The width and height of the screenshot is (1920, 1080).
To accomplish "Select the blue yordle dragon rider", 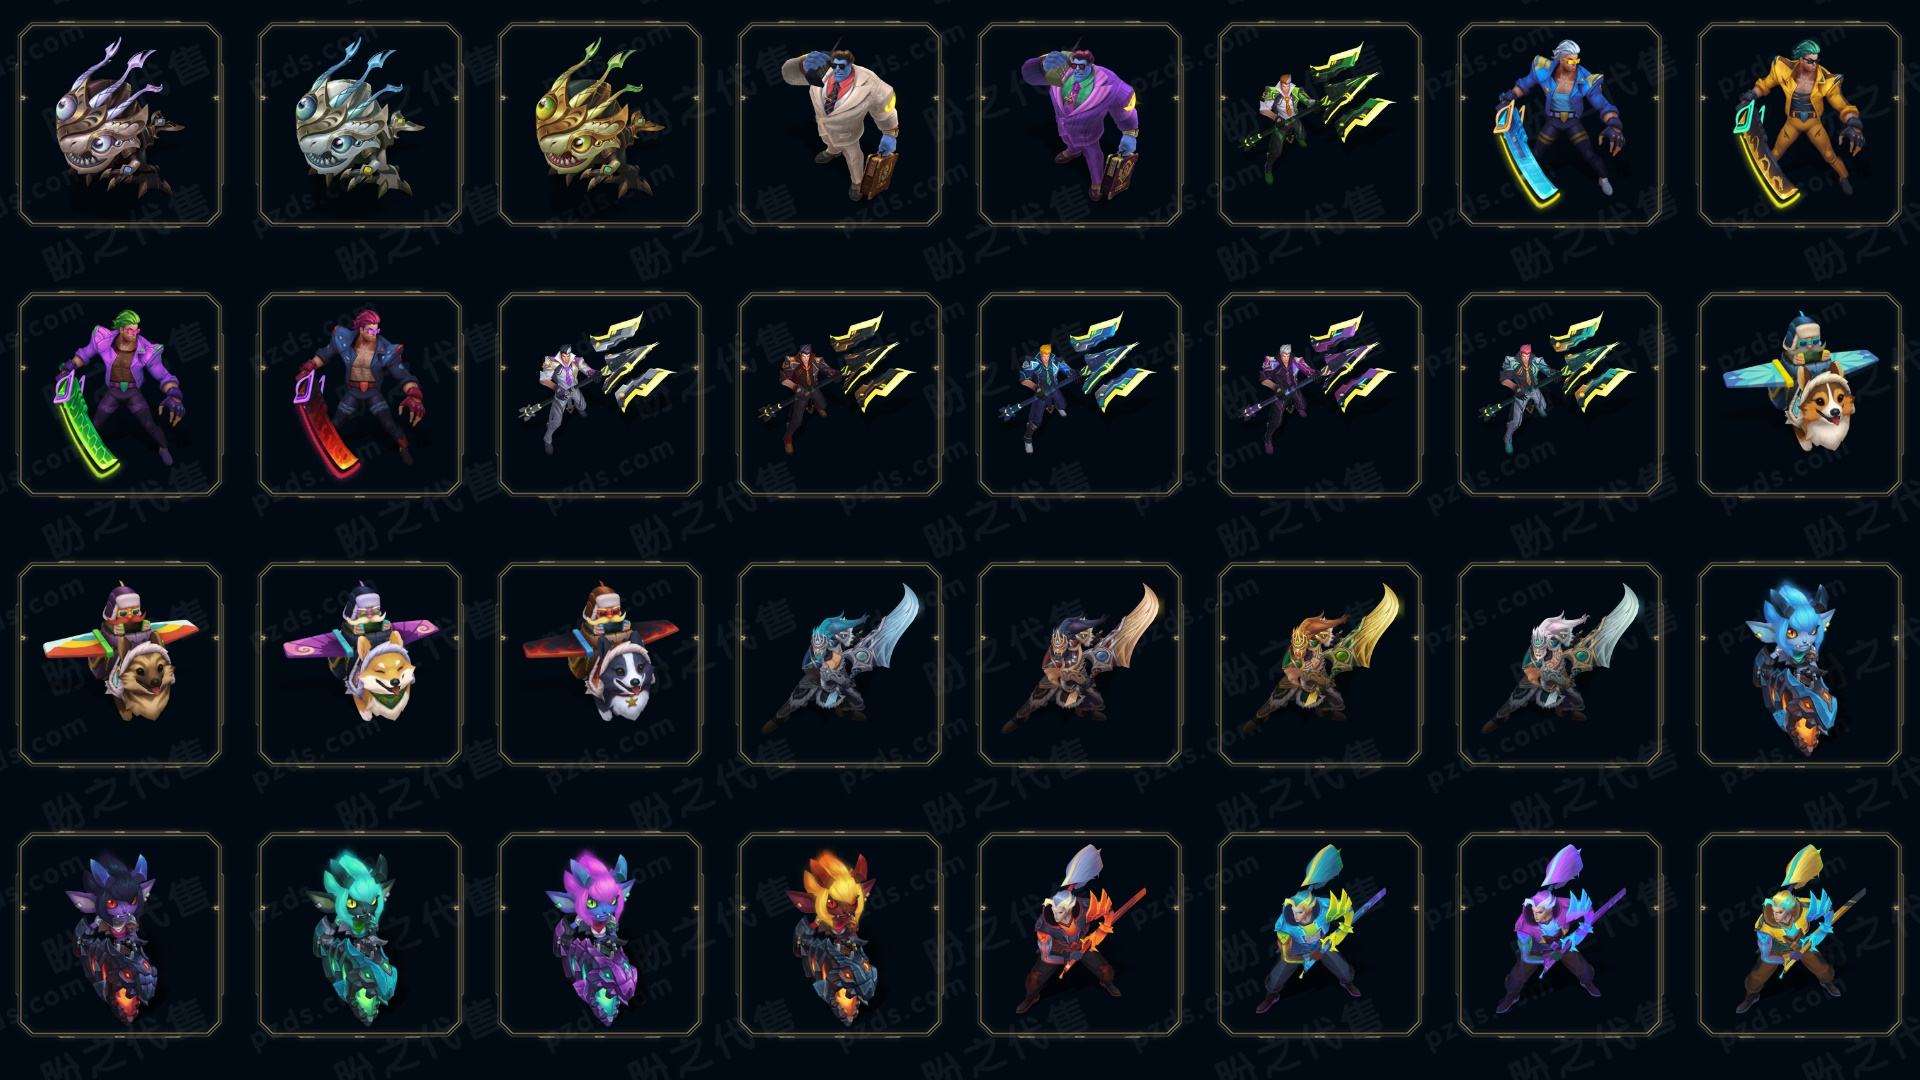I will (x=1800, y=664).
